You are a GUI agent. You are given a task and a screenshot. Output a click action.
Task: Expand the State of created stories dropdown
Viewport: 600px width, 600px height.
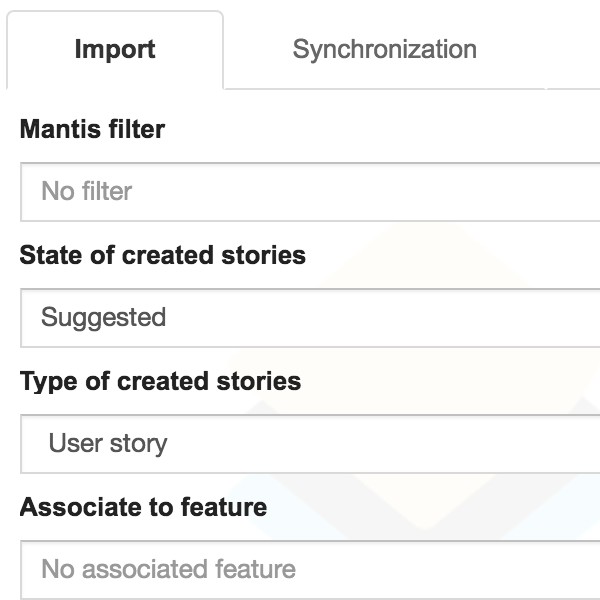point(310,318)
